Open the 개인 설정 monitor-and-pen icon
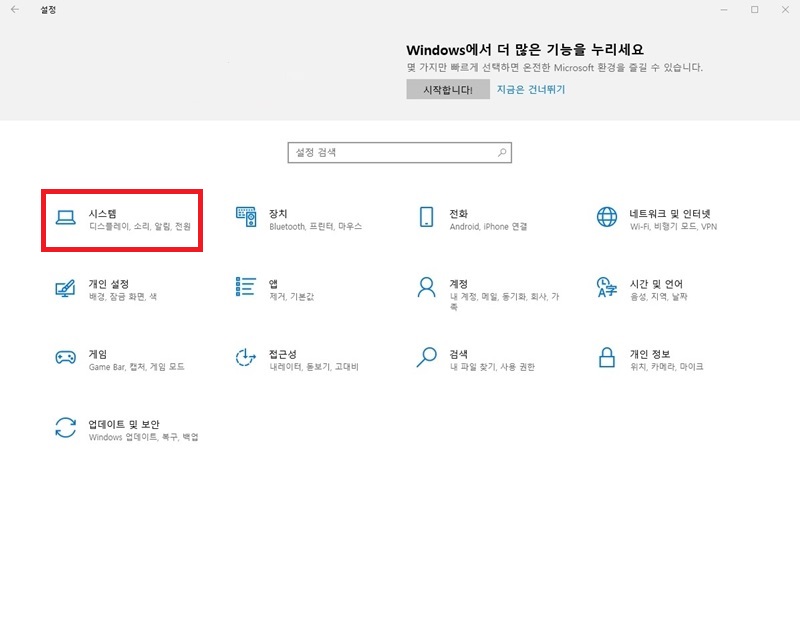This screenshot has height=620, width=800. coord(65,288)
